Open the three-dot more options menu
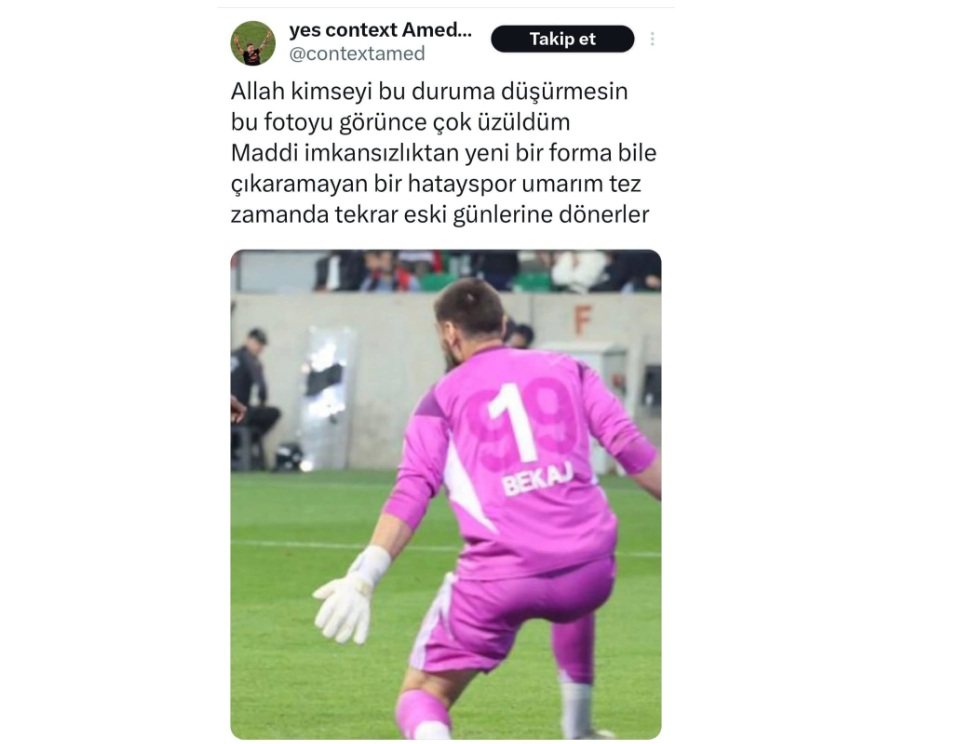954x744 pixels. pos(652,39)
